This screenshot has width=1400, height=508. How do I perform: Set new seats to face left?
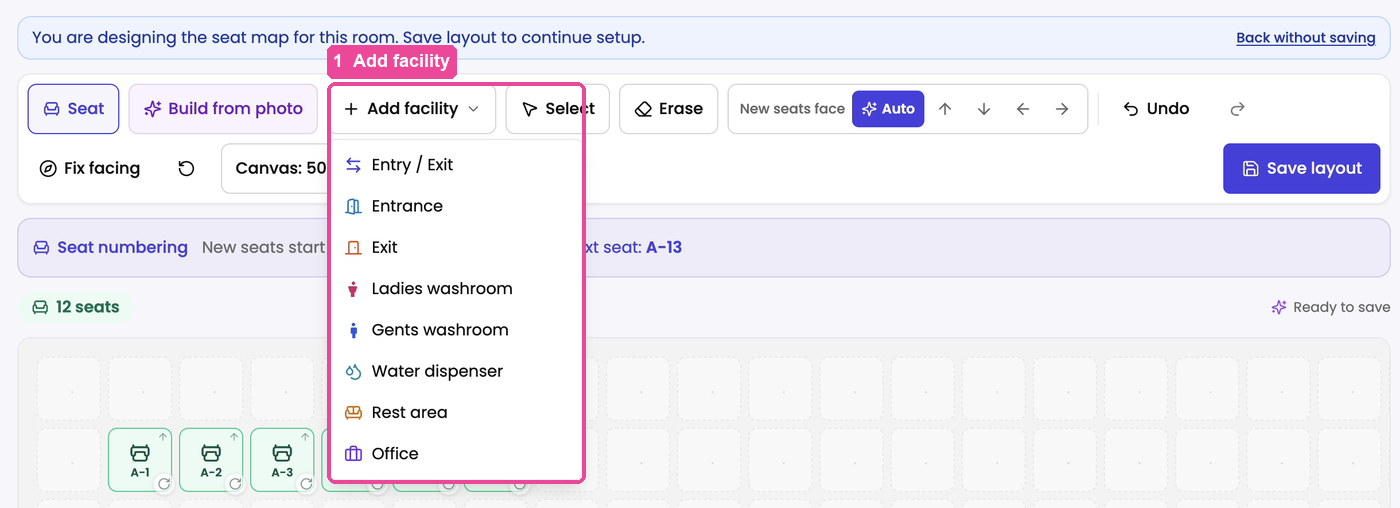pyautogui.click(x=1023, y=109)
